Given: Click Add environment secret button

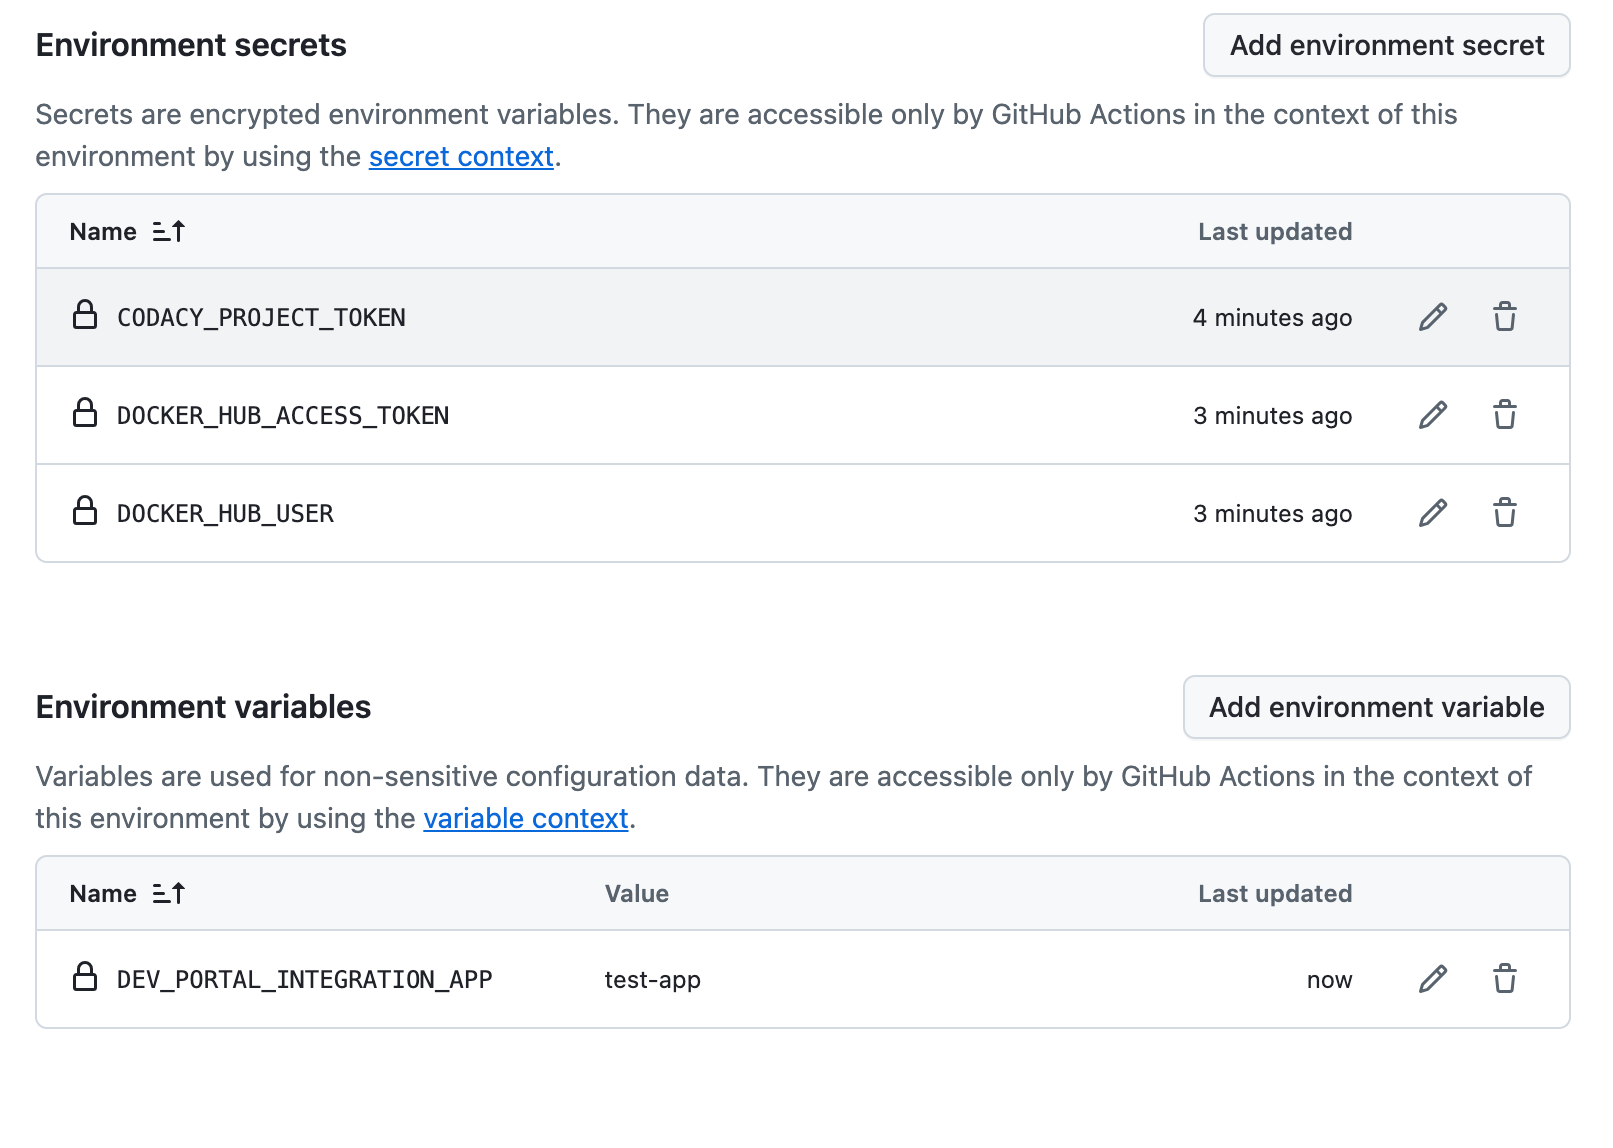Looking at the screenshot, I should (1386, 45).
